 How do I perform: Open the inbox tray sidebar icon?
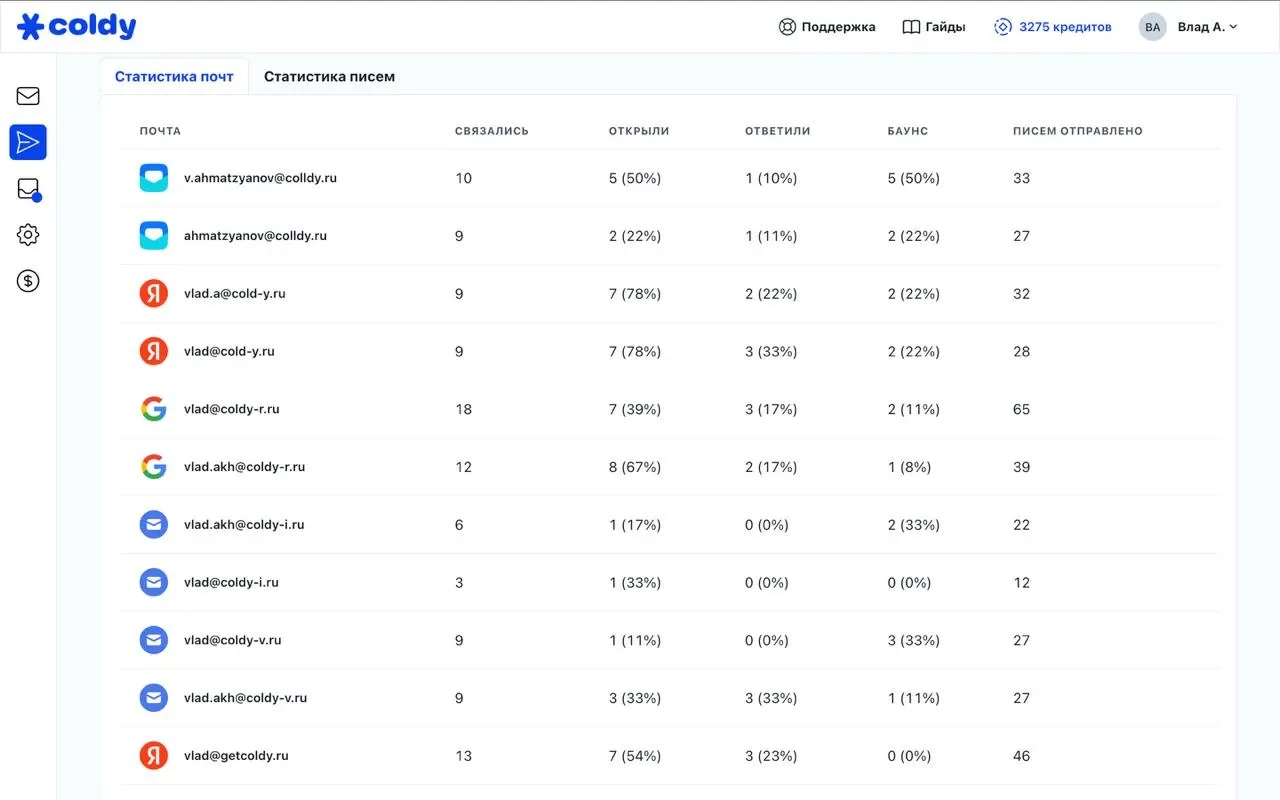(28, 189)
